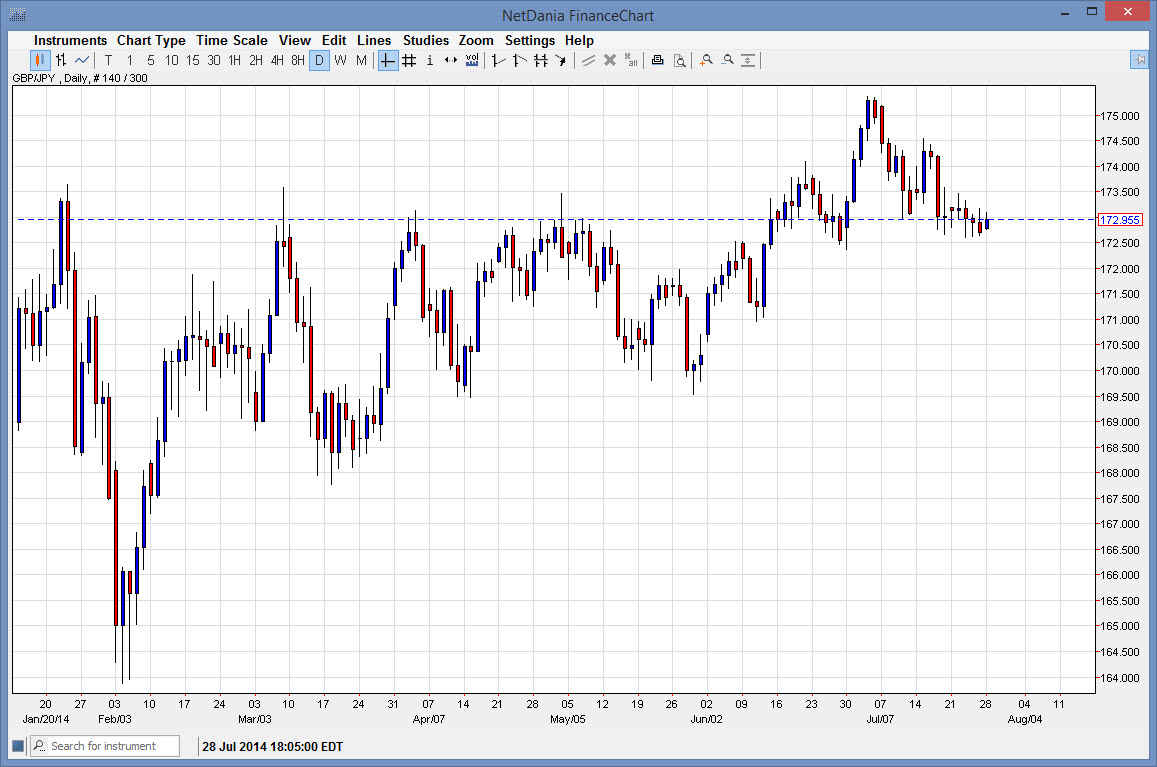Expand the Chart Type menu
1157x767 pixels.
(x=151, y=40)
